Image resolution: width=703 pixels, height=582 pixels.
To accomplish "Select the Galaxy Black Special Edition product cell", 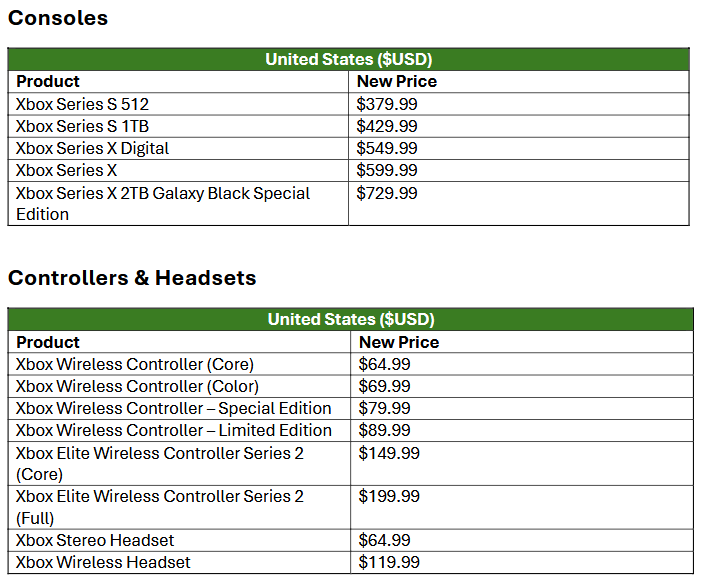I will coord(163,203).
